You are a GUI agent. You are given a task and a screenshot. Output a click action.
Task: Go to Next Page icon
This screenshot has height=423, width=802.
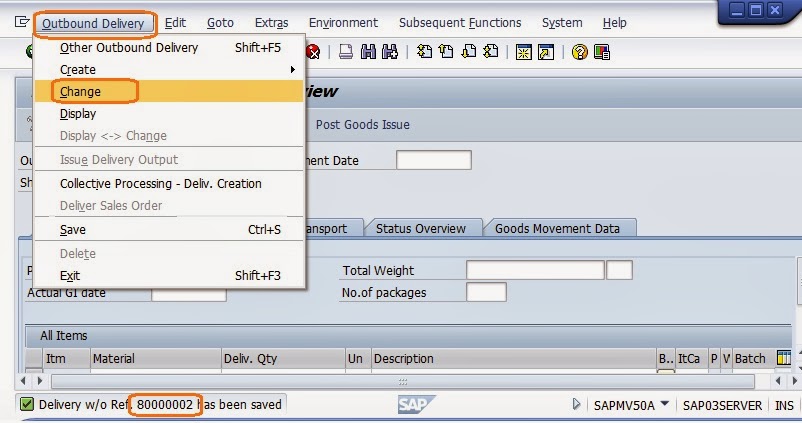(469, 52)
